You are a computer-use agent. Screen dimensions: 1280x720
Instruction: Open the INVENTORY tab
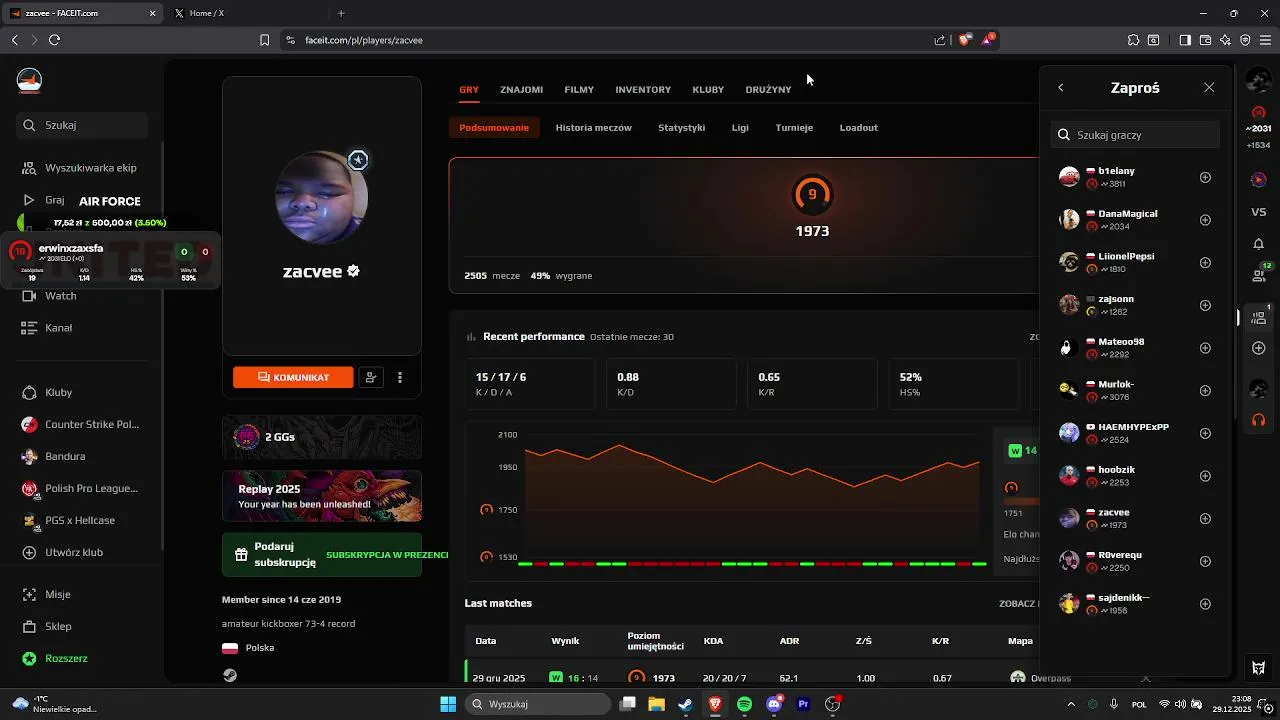(x=643, y=89)
